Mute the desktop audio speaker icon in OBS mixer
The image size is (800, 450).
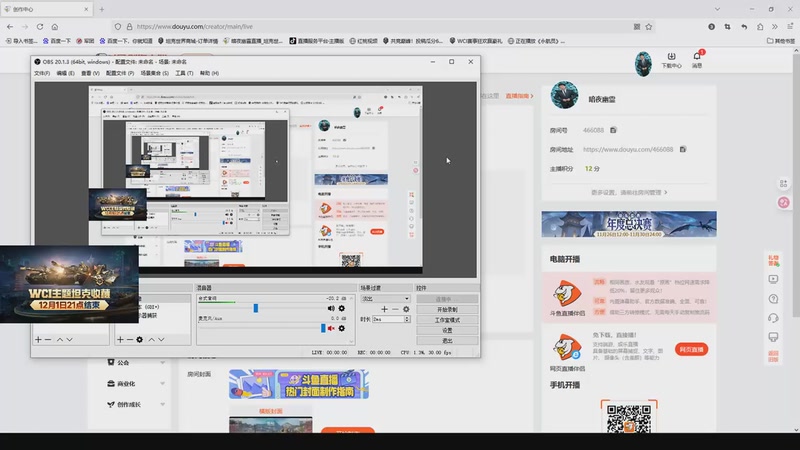[x=331, y=308]
